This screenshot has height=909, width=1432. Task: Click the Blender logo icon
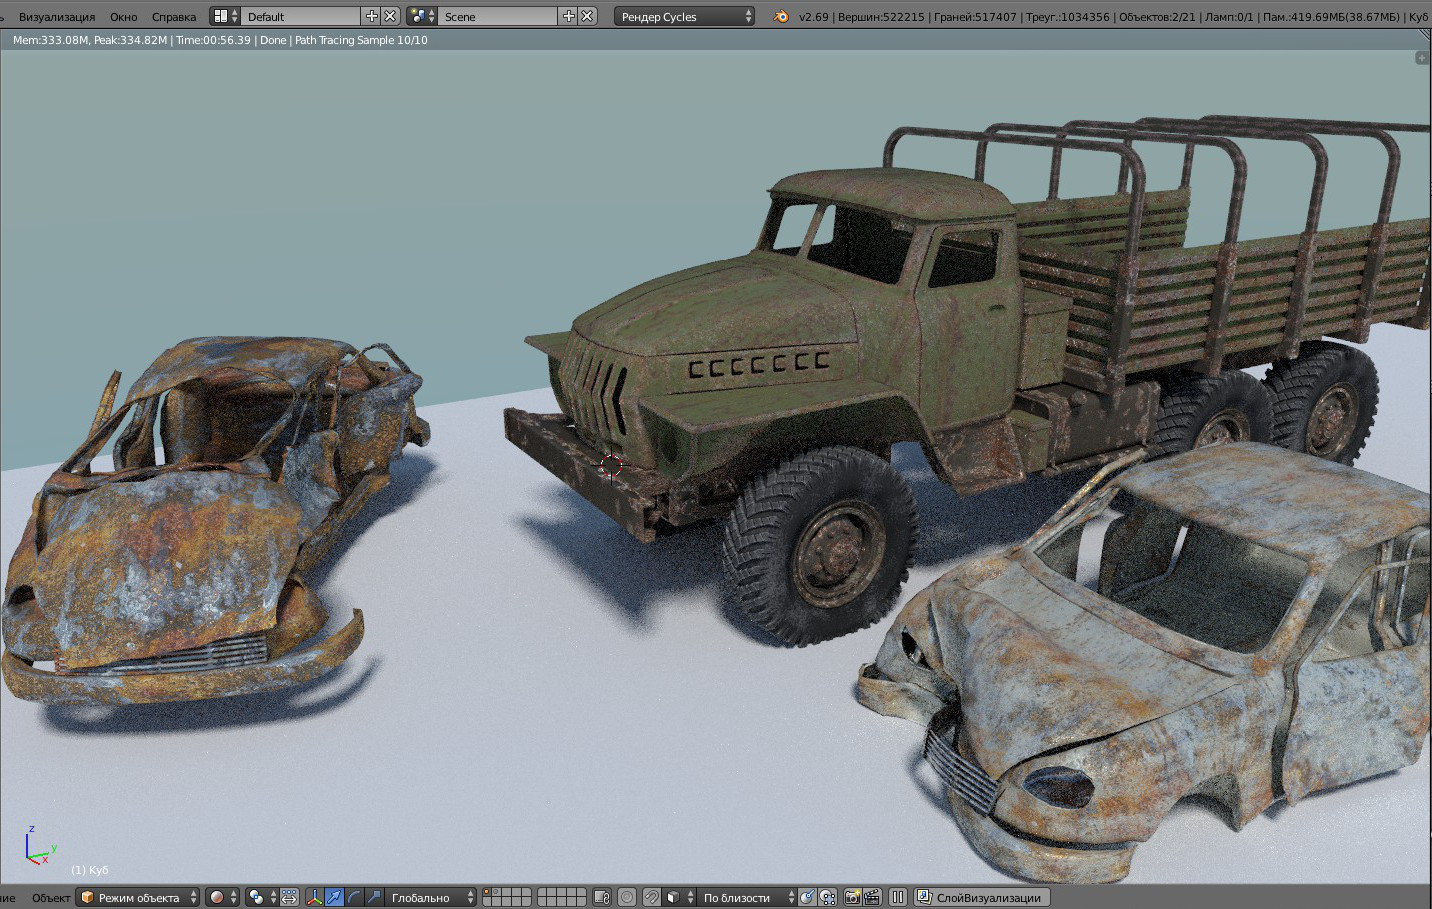click(781, 17)
